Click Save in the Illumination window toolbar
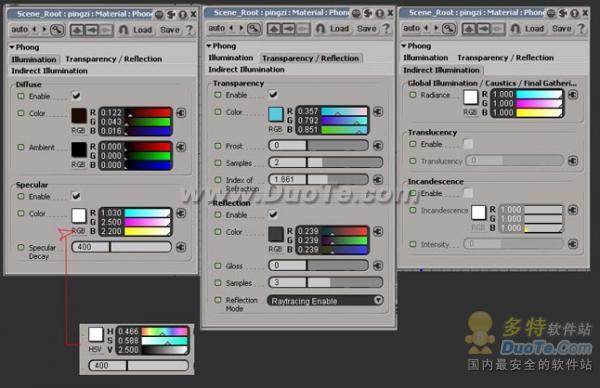 click(170, 30)
